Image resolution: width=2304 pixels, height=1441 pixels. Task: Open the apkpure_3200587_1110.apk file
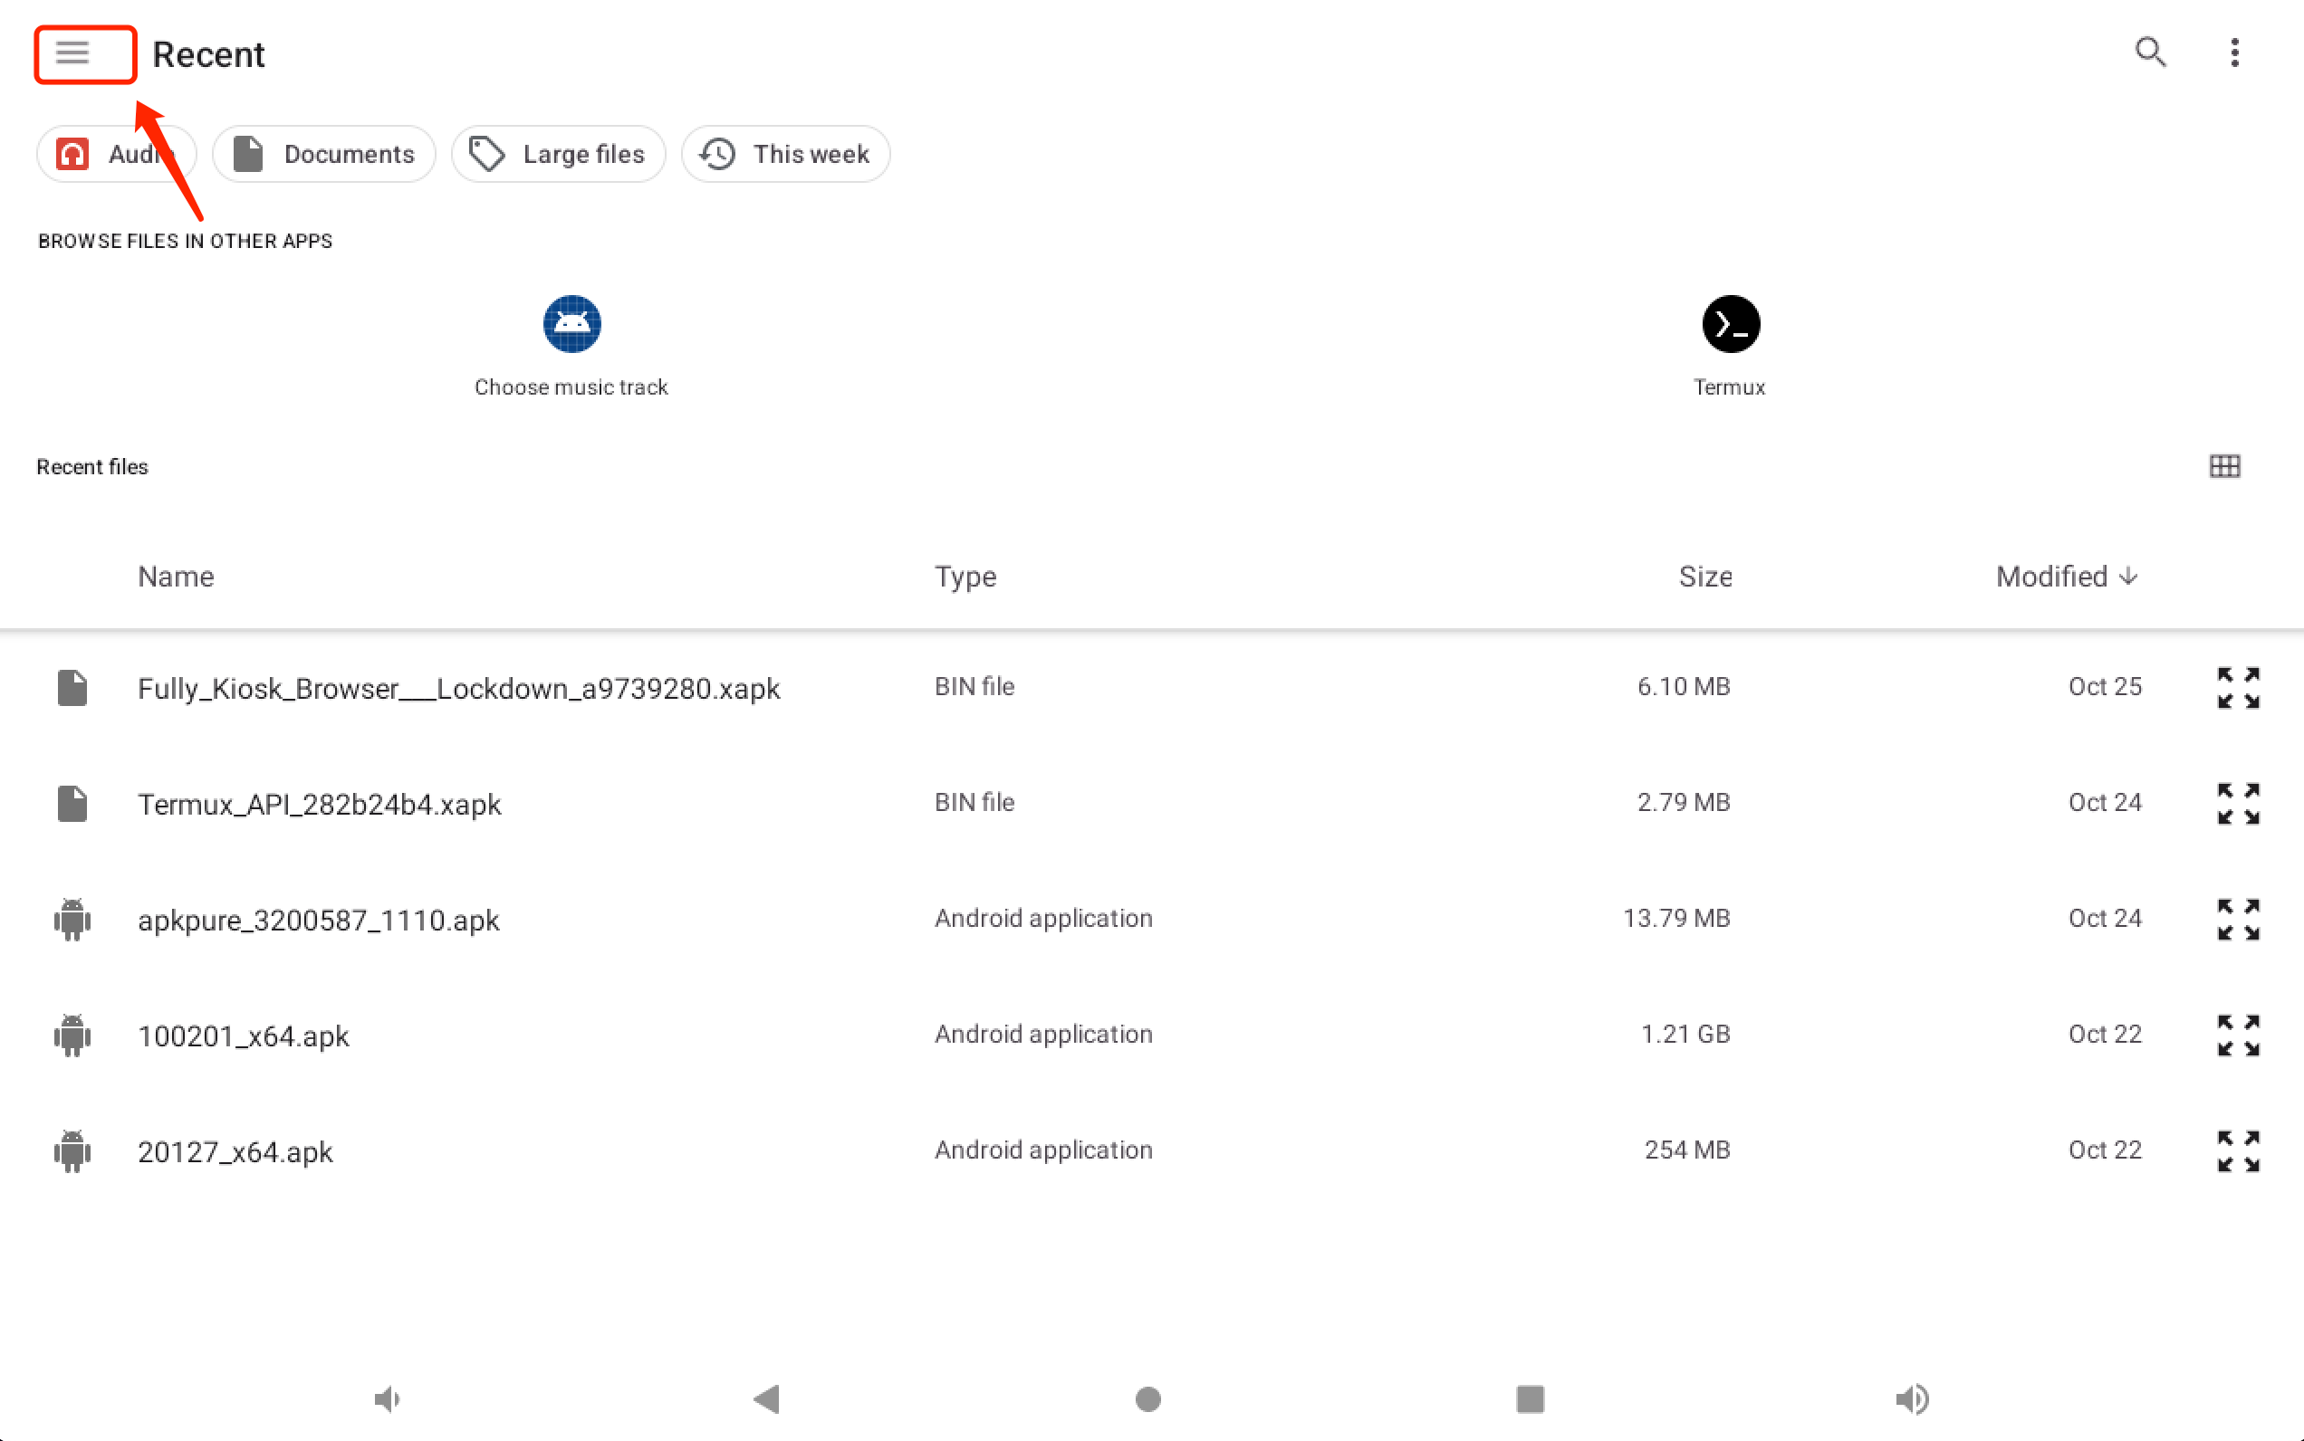pyautogui.click(x=318, y=920)
